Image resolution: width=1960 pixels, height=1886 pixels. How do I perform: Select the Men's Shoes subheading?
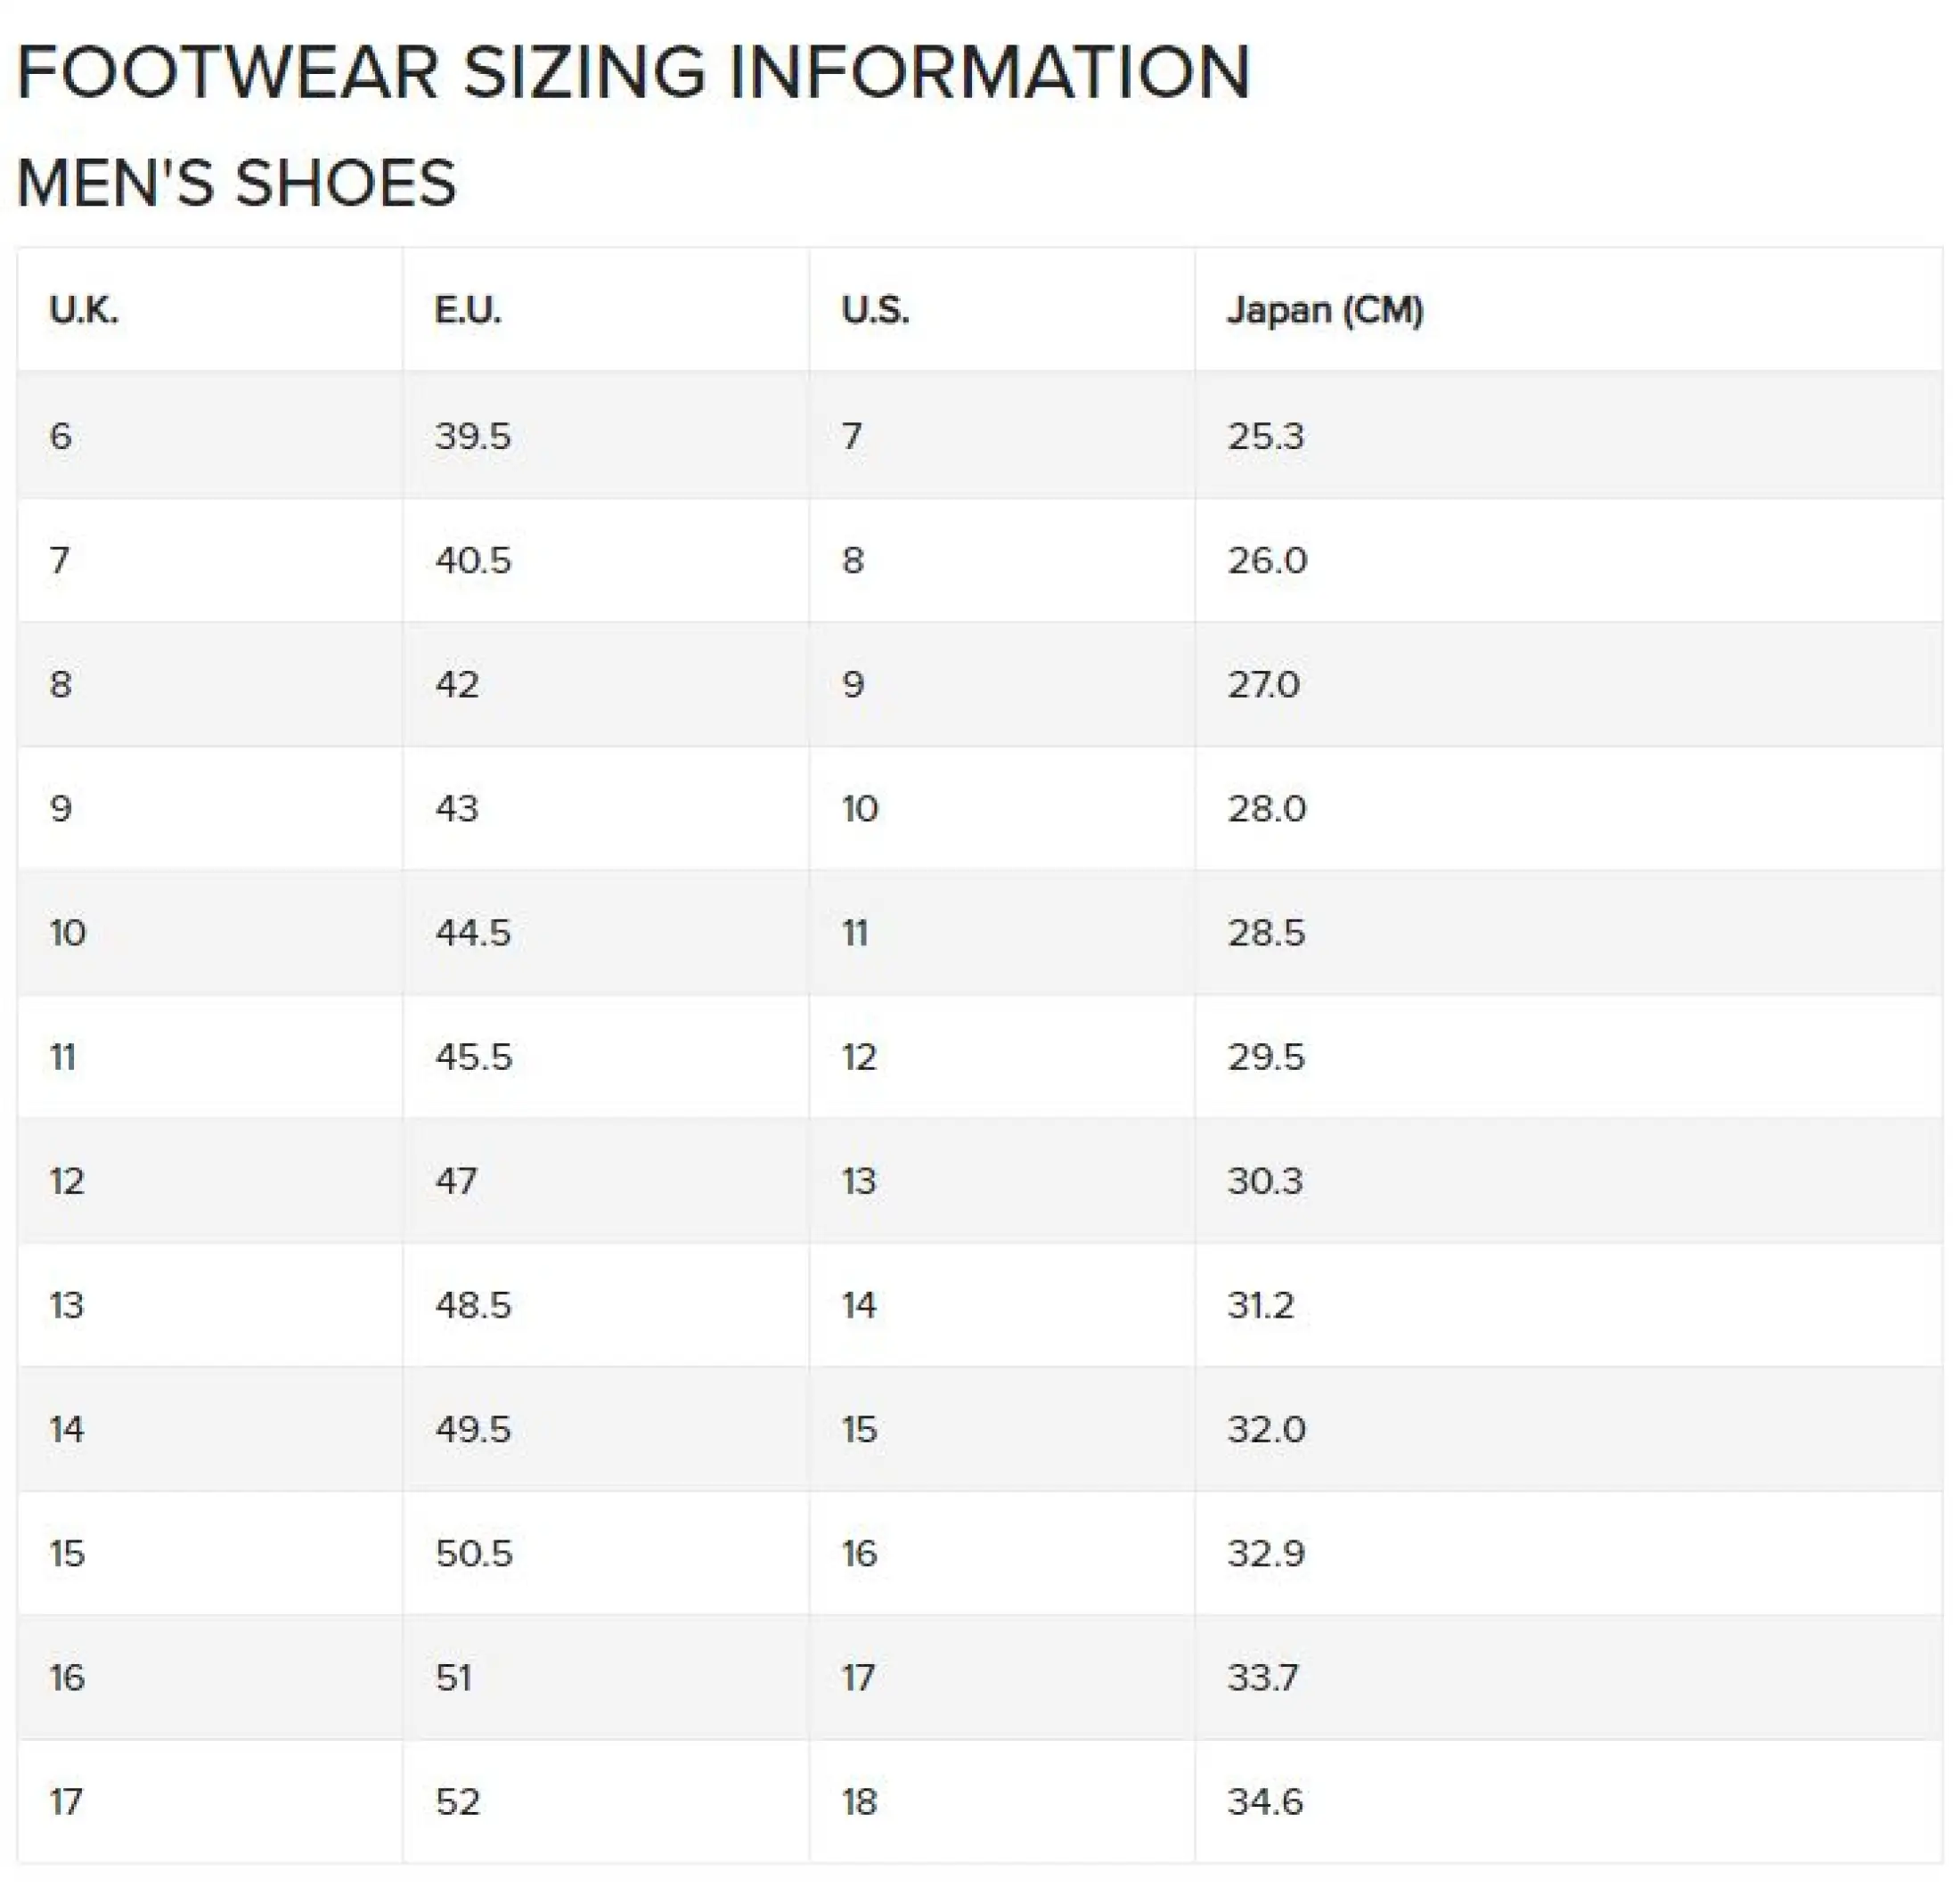[x=237, y=183]
